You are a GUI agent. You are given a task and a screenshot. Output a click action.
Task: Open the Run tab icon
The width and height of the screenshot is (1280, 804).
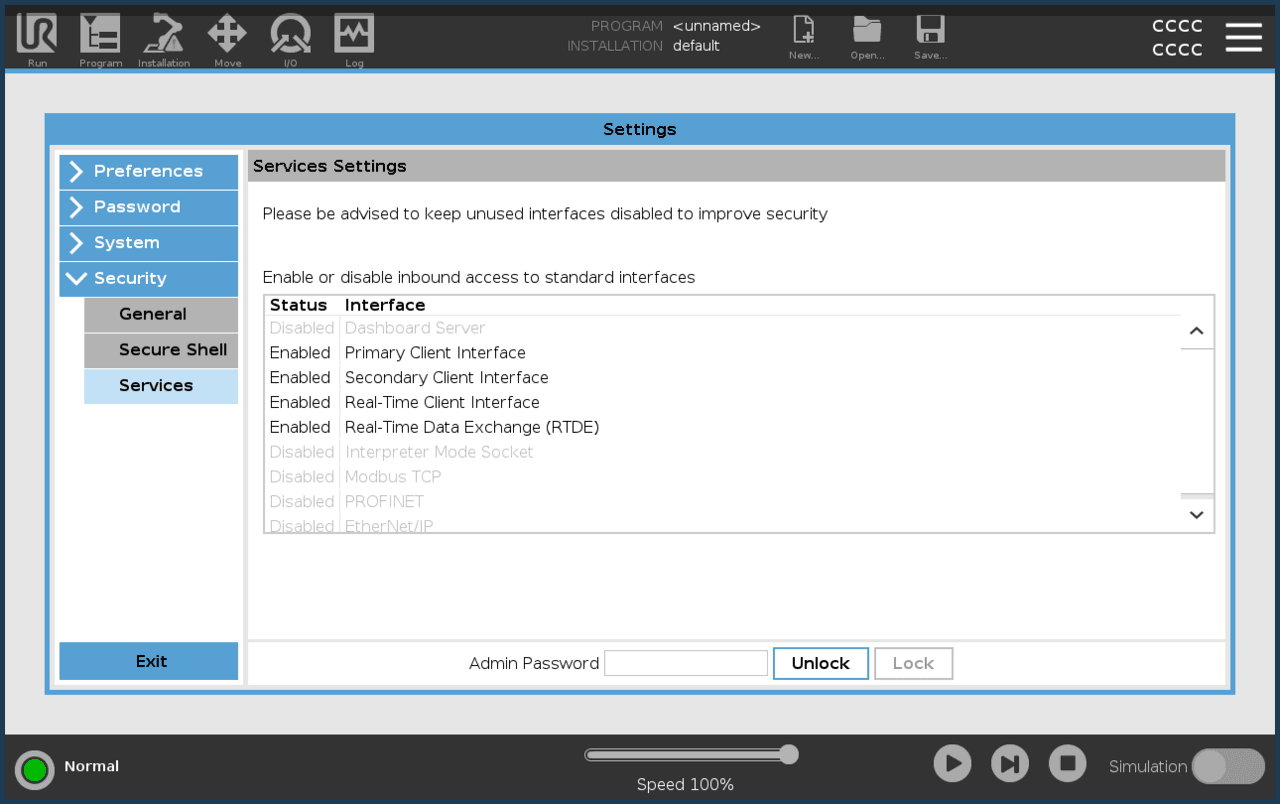point(37,35)
